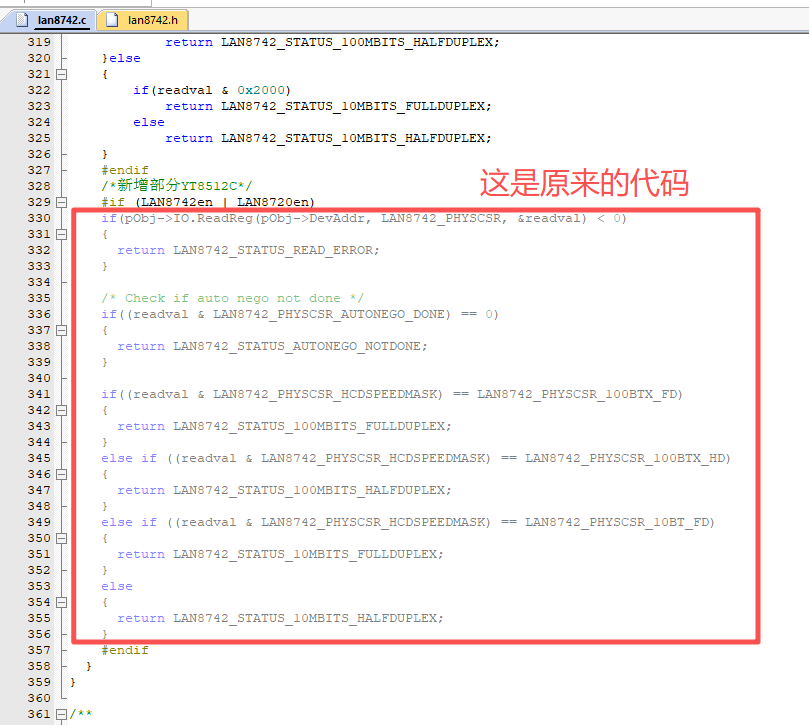This screenshot has width=809, height=725.
Task: Click LAN8742_PHYSCSR_100BTX_FD on line 341
Action: coord(577,394)
